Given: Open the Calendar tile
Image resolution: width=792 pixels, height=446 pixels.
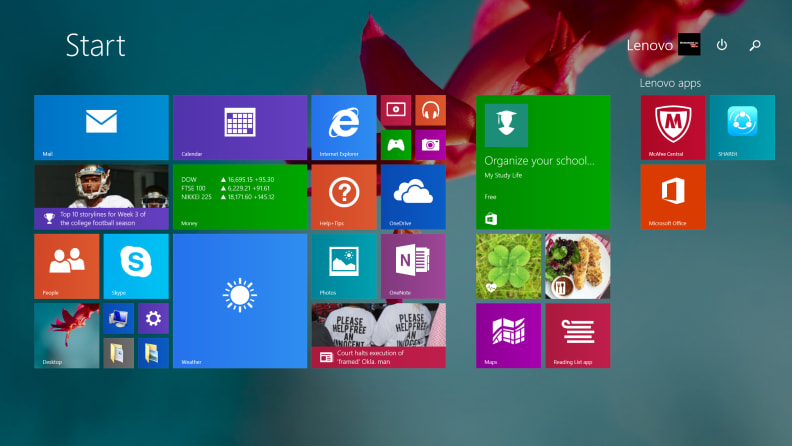Looking at the screenshot, I should pyautogui.click(x=240, y=127).
